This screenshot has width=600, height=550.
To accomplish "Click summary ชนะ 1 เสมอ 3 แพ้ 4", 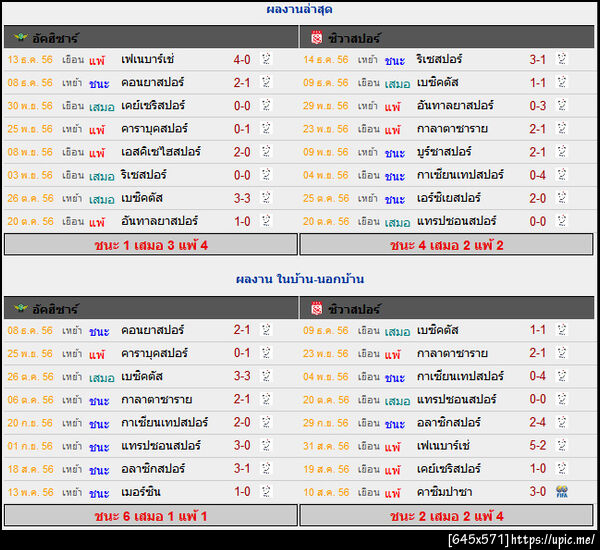I will [151, 245].
